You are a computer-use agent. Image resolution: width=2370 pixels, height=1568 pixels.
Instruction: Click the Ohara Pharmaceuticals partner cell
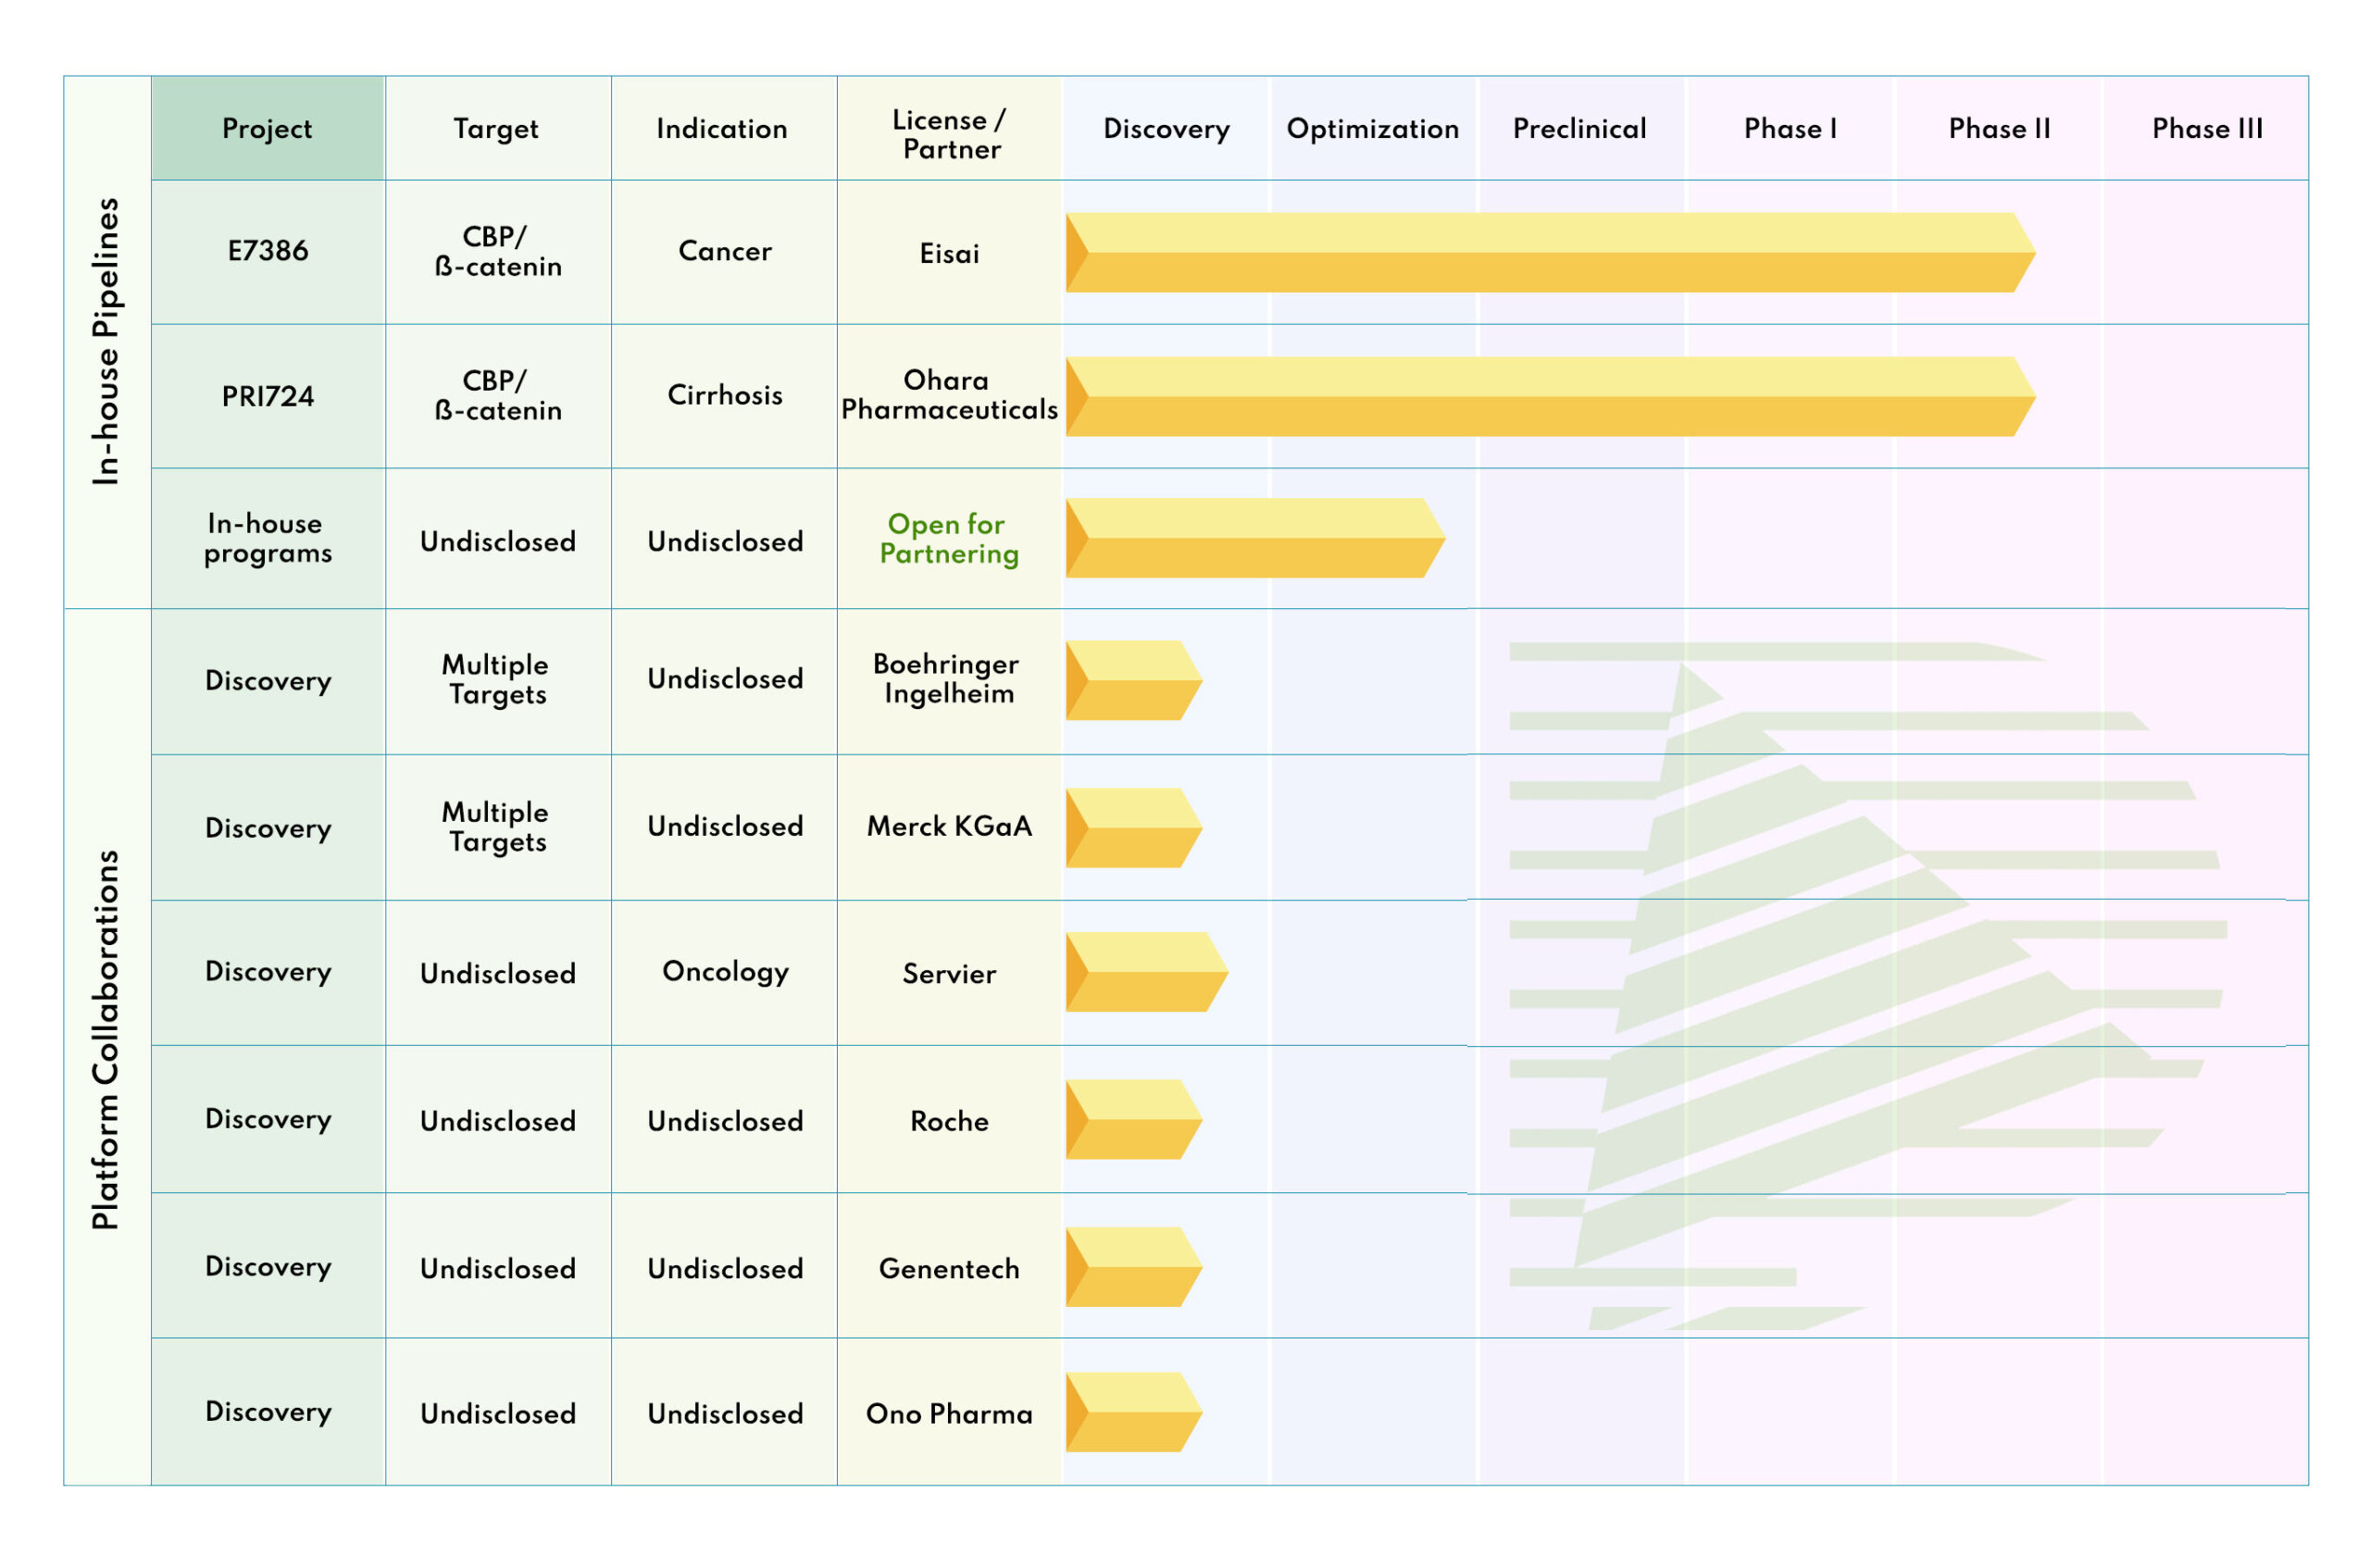pos(950,395)
